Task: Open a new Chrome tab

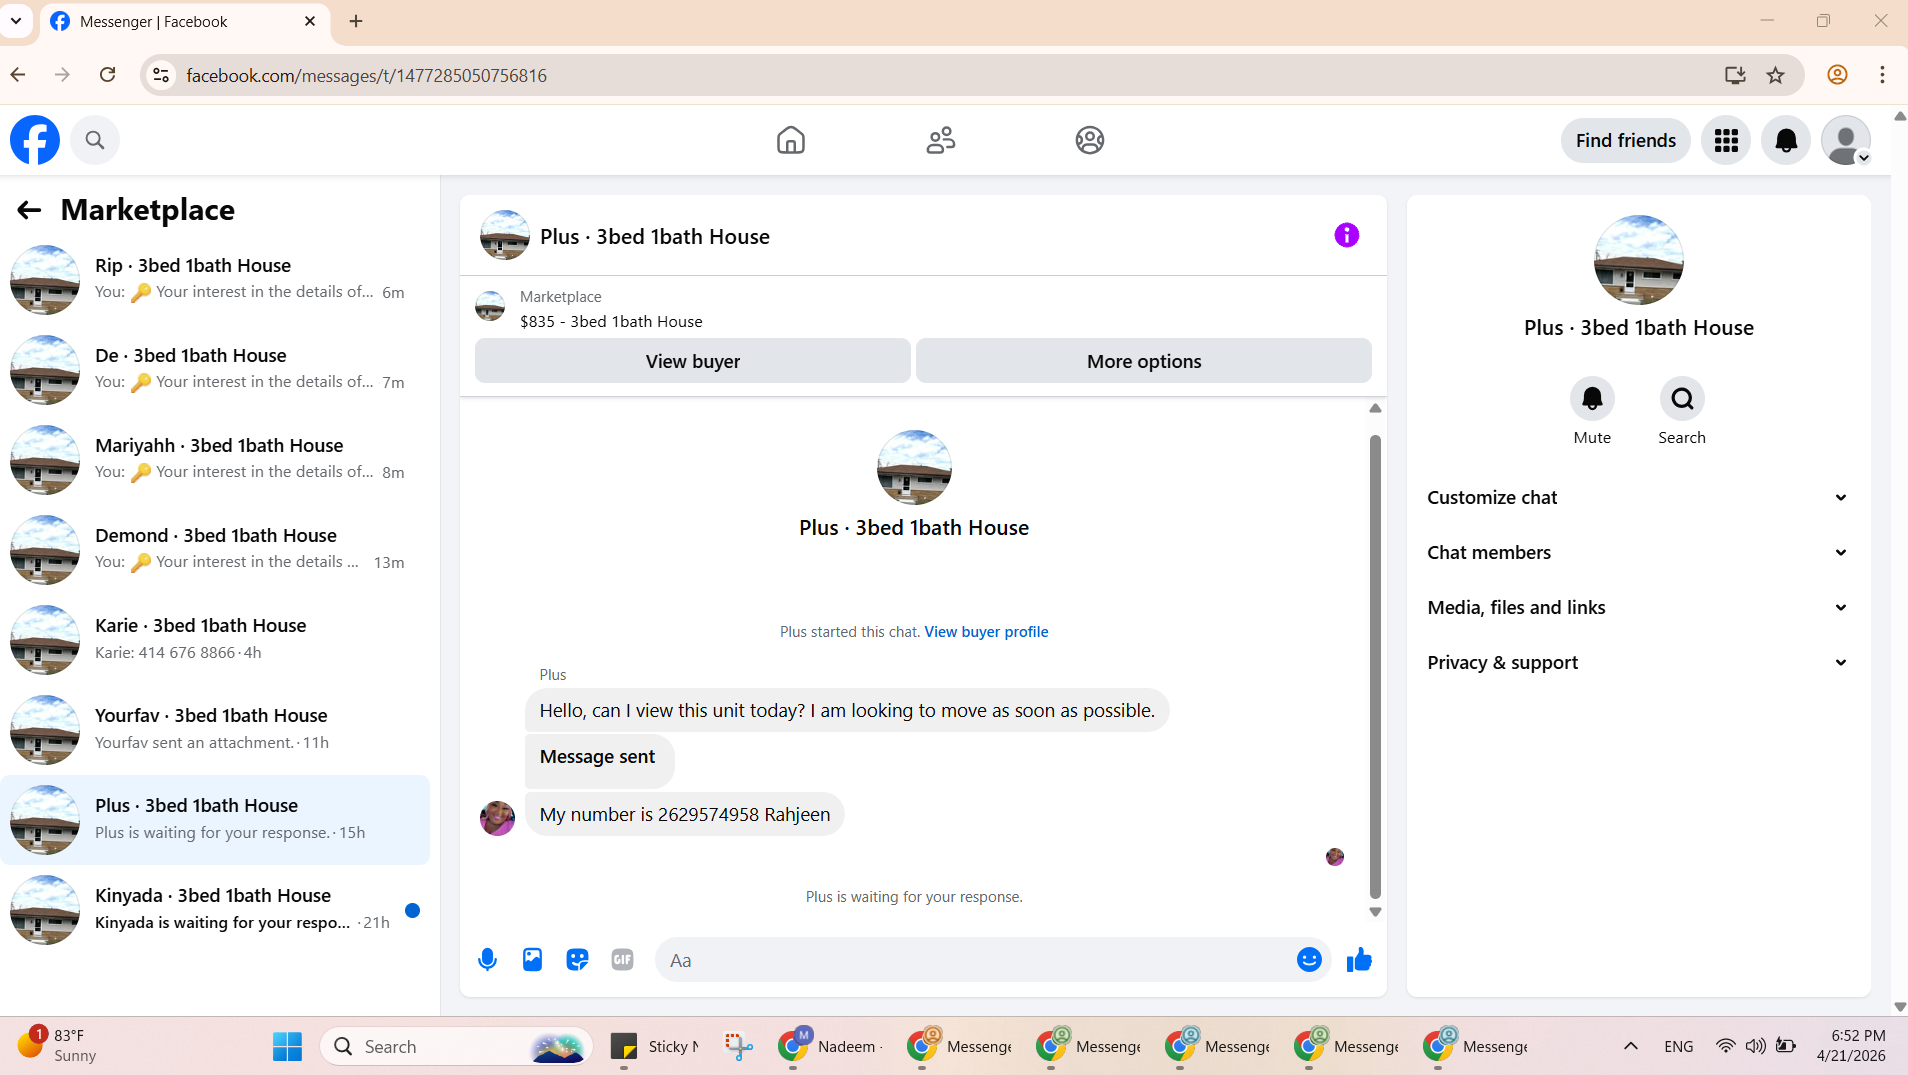Action: pos(356,21)
